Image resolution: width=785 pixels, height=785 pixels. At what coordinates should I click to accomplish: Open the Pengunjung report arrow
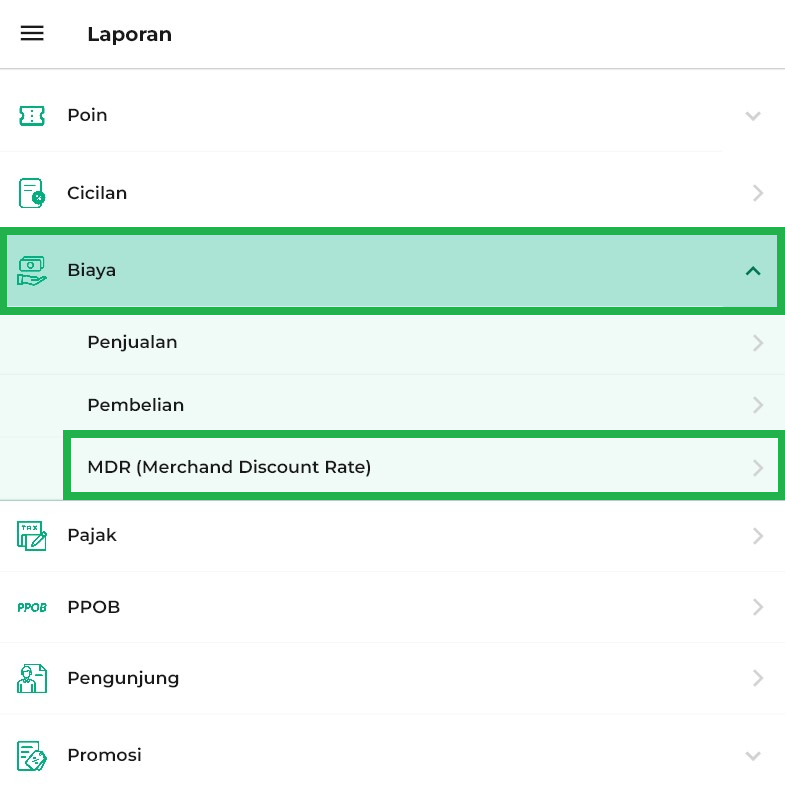tap(758, 678)
